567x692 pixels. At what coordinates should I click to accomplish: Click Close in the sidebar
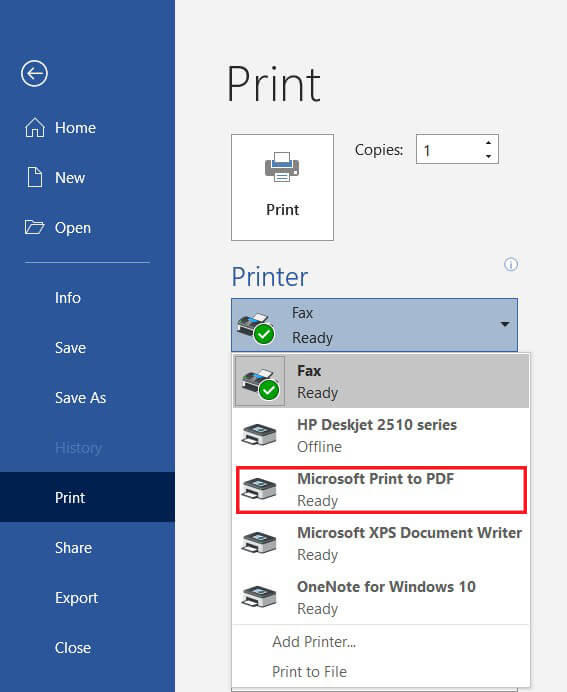point(87,647)
